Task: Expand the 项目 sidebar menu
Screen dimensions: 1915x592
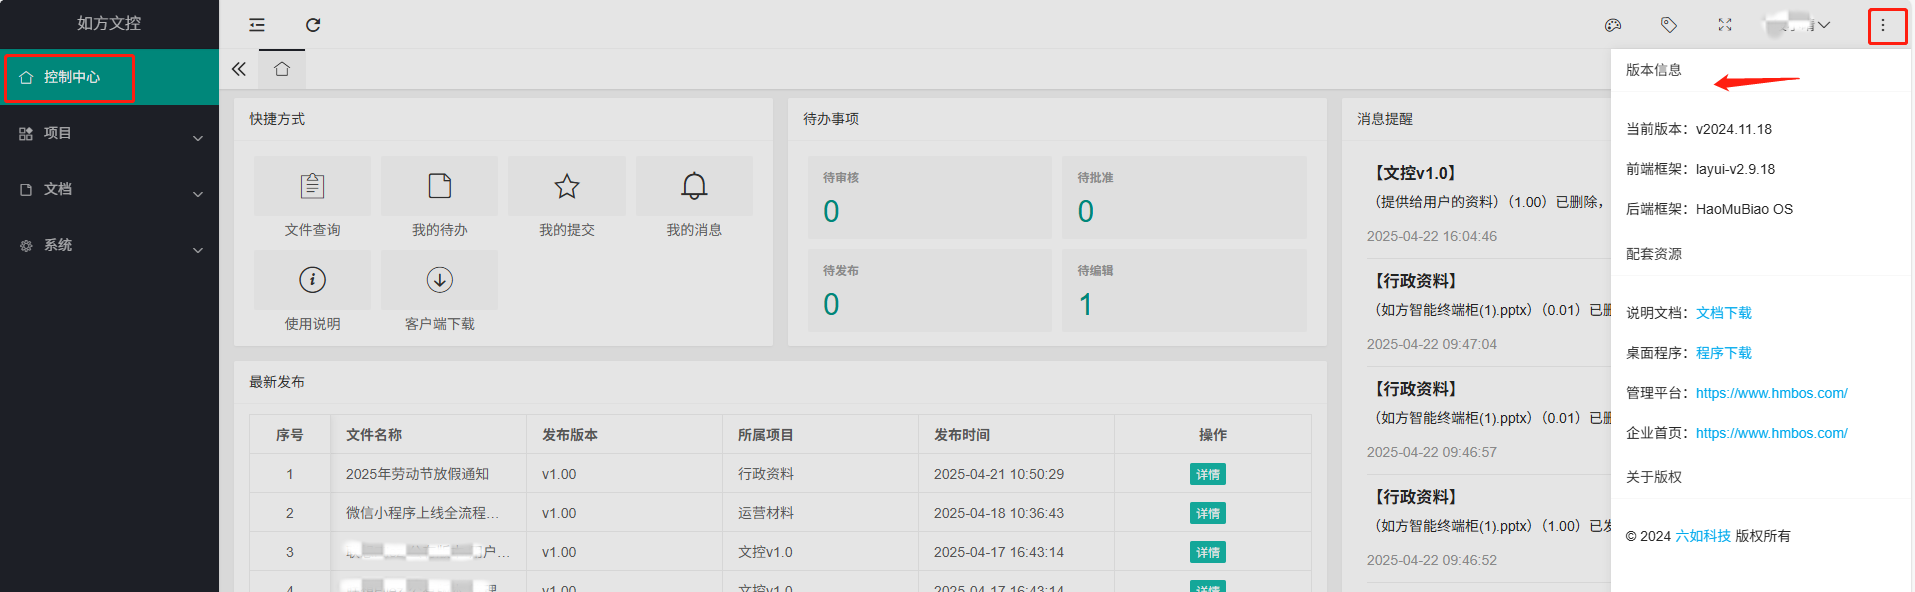Action: coord(109,134)
